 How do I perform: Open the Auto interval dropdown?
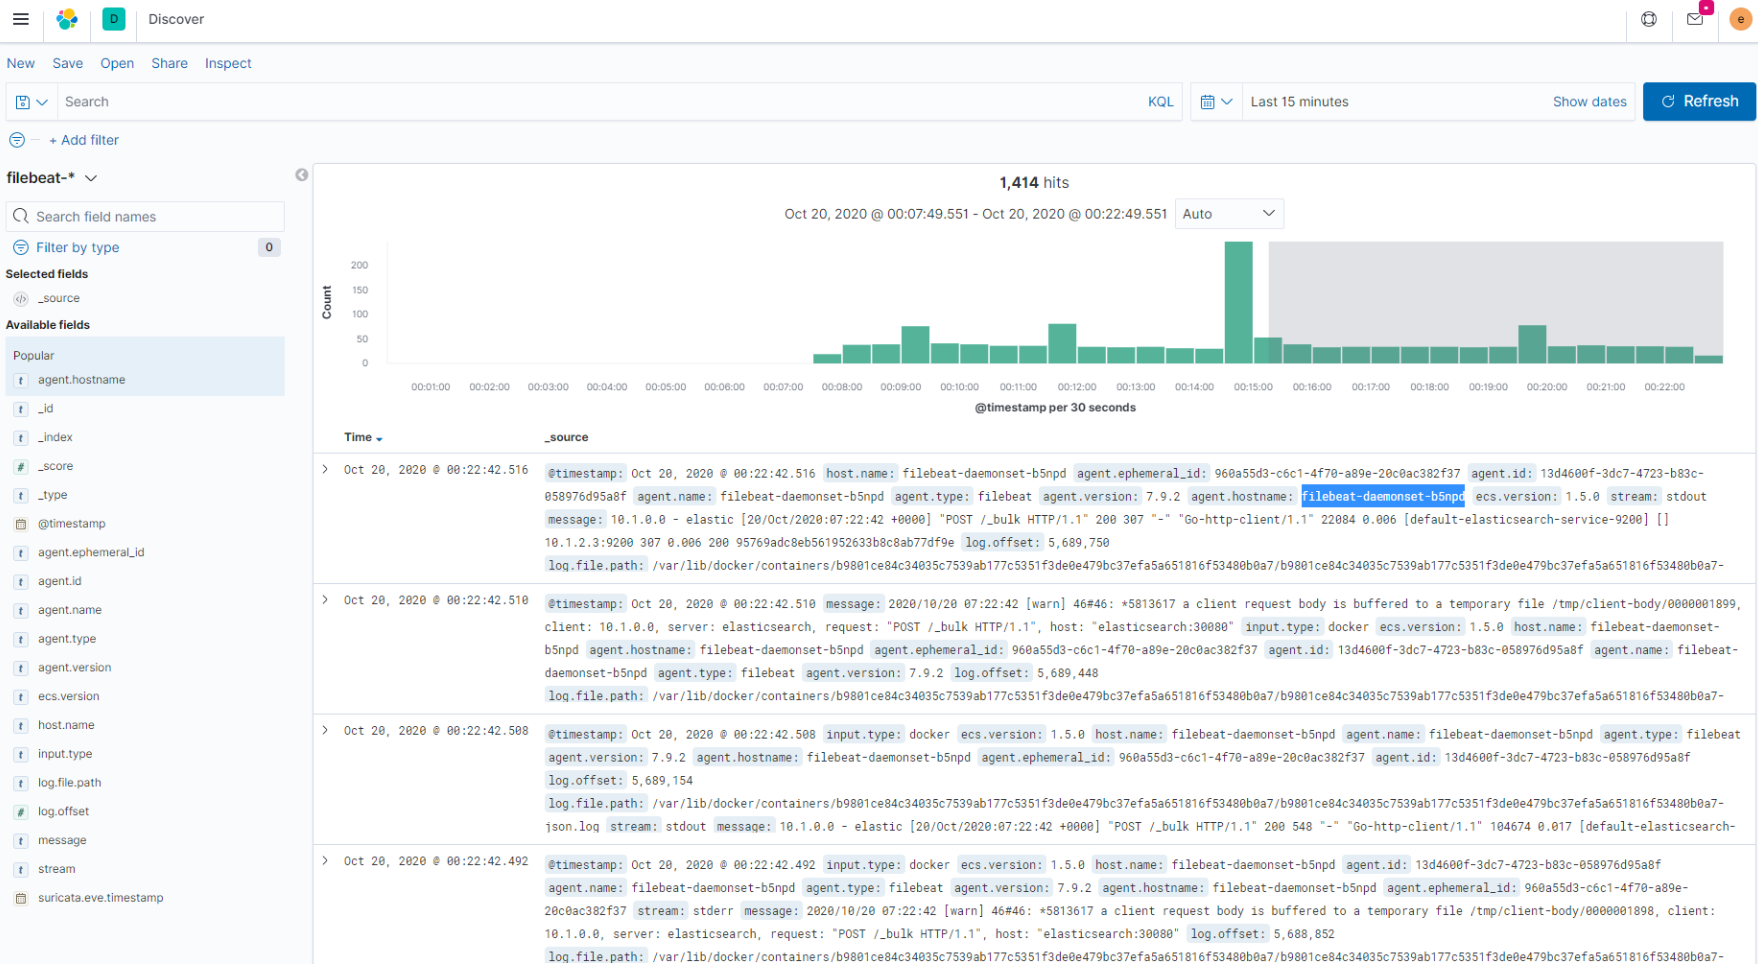pos(1228,214)
